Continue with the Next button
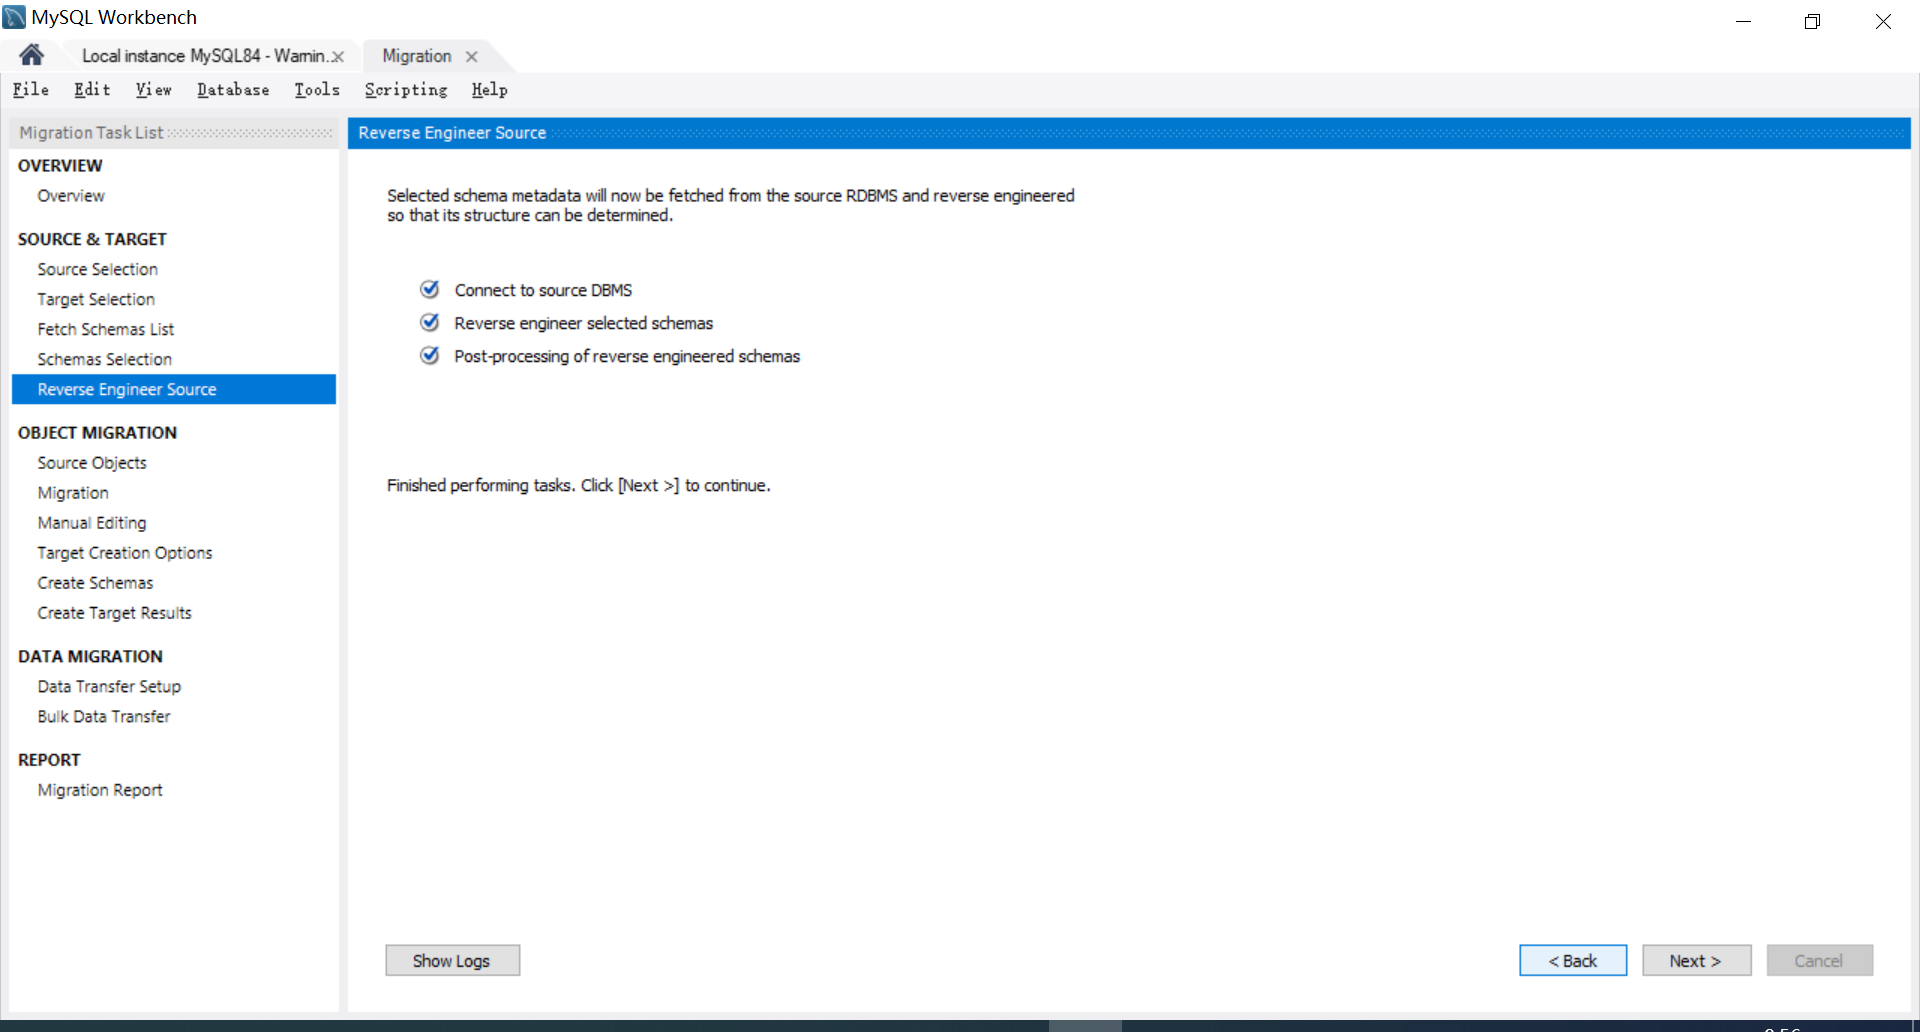 pyautogui.click(x=1696, y=960)
